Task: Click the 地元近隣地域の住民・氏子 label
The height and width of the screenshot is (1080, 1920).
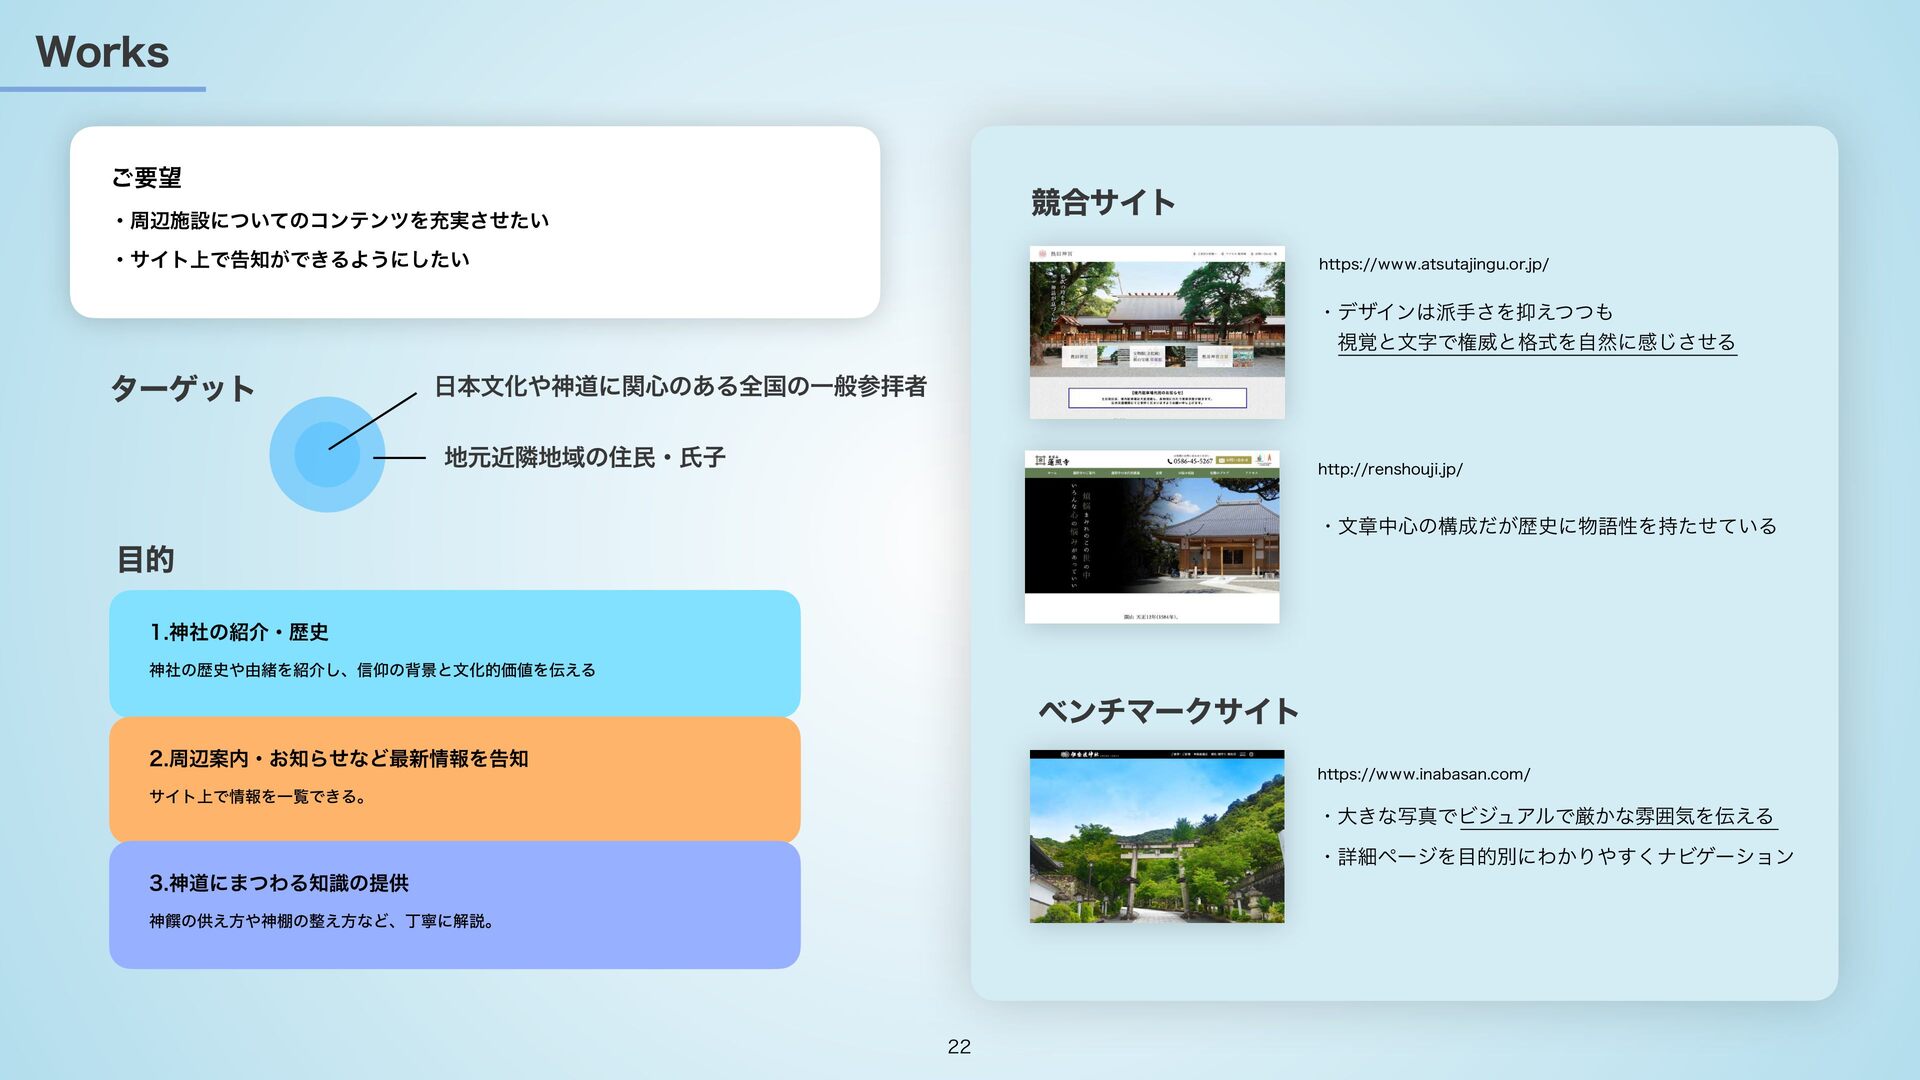Action: point(584,457)
